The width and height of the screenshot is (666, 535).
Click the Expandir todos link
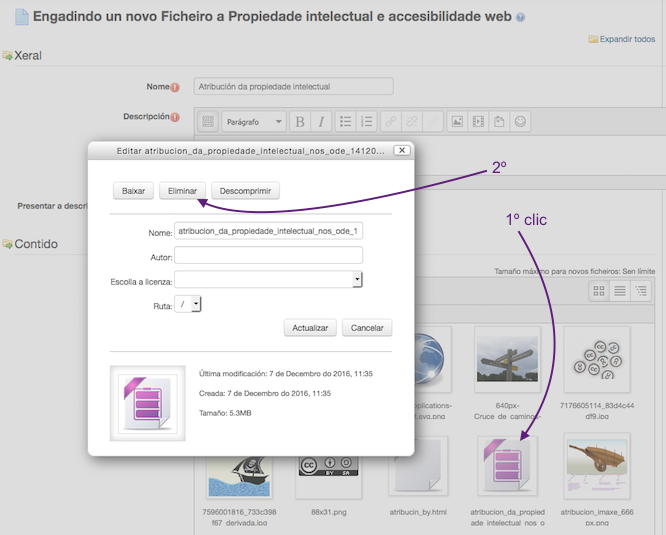pyautogui.click(x=627, y=39)
